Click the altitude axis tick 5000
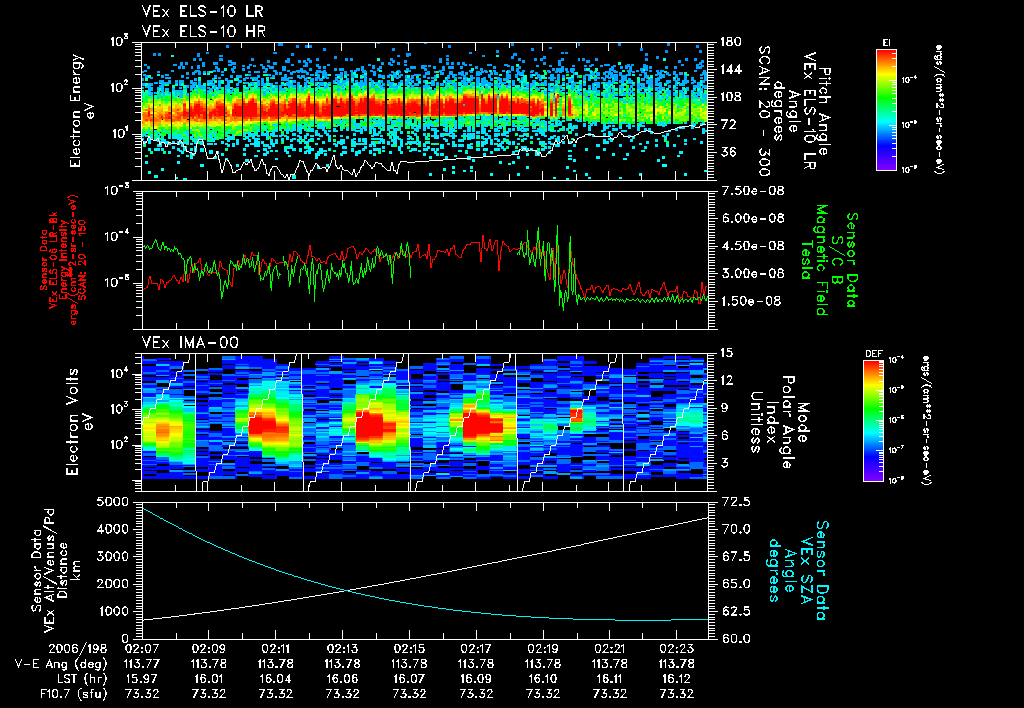The image size is (1024, 708). pyautogui.click(x=114, y=502)
